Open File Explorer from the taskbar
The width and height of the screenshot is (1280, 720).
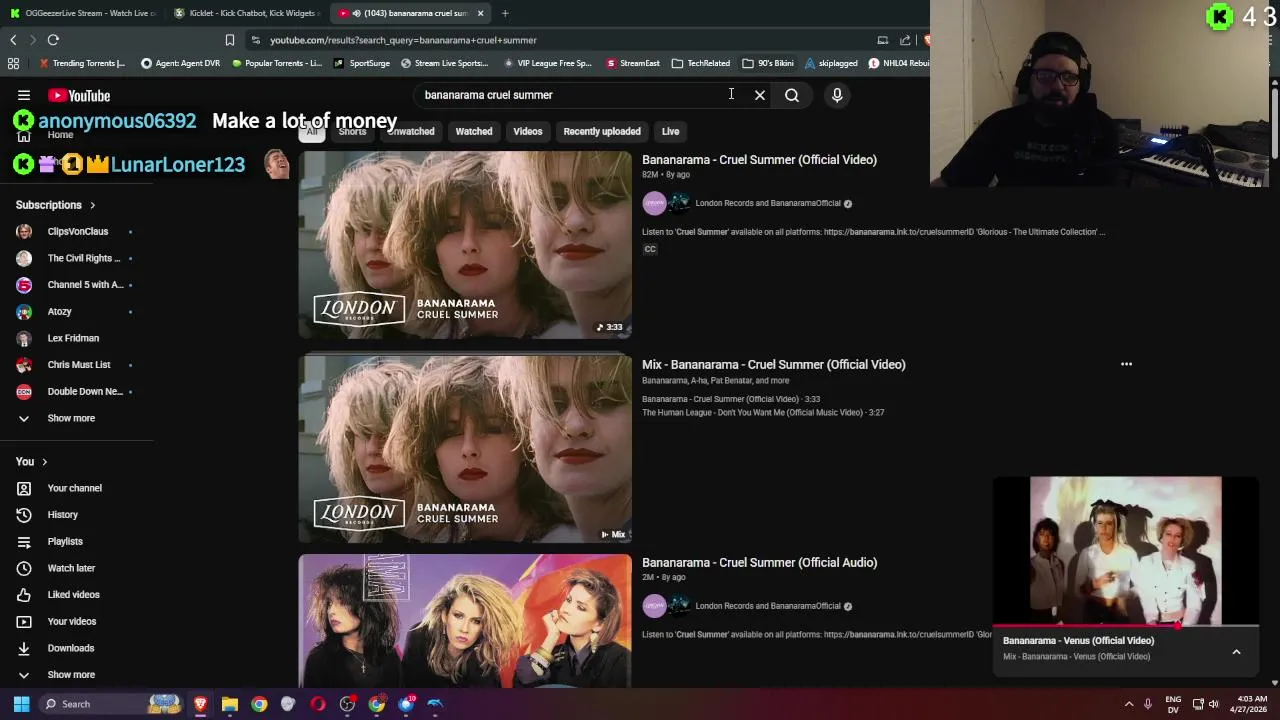tap(229, 704)
